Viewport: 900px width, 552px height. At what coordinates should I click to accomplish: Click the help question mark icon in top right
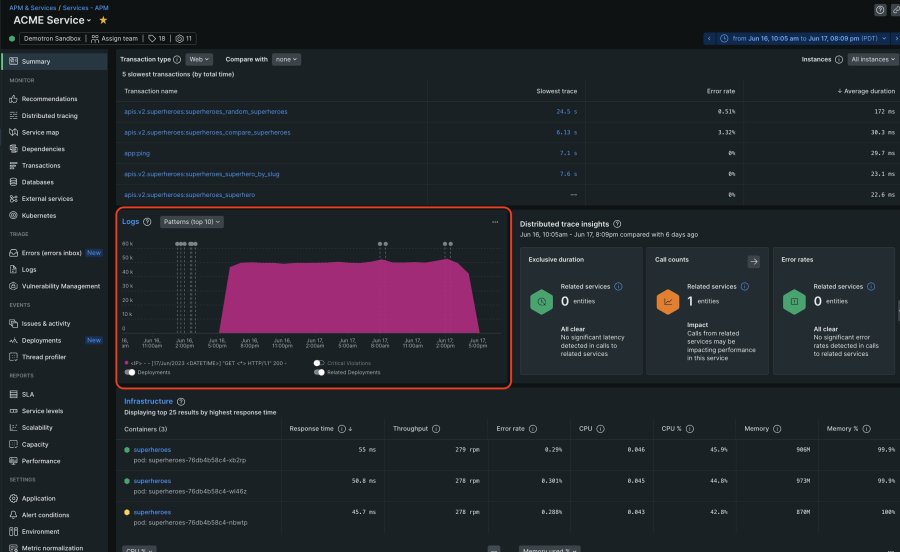coord(880,10)
